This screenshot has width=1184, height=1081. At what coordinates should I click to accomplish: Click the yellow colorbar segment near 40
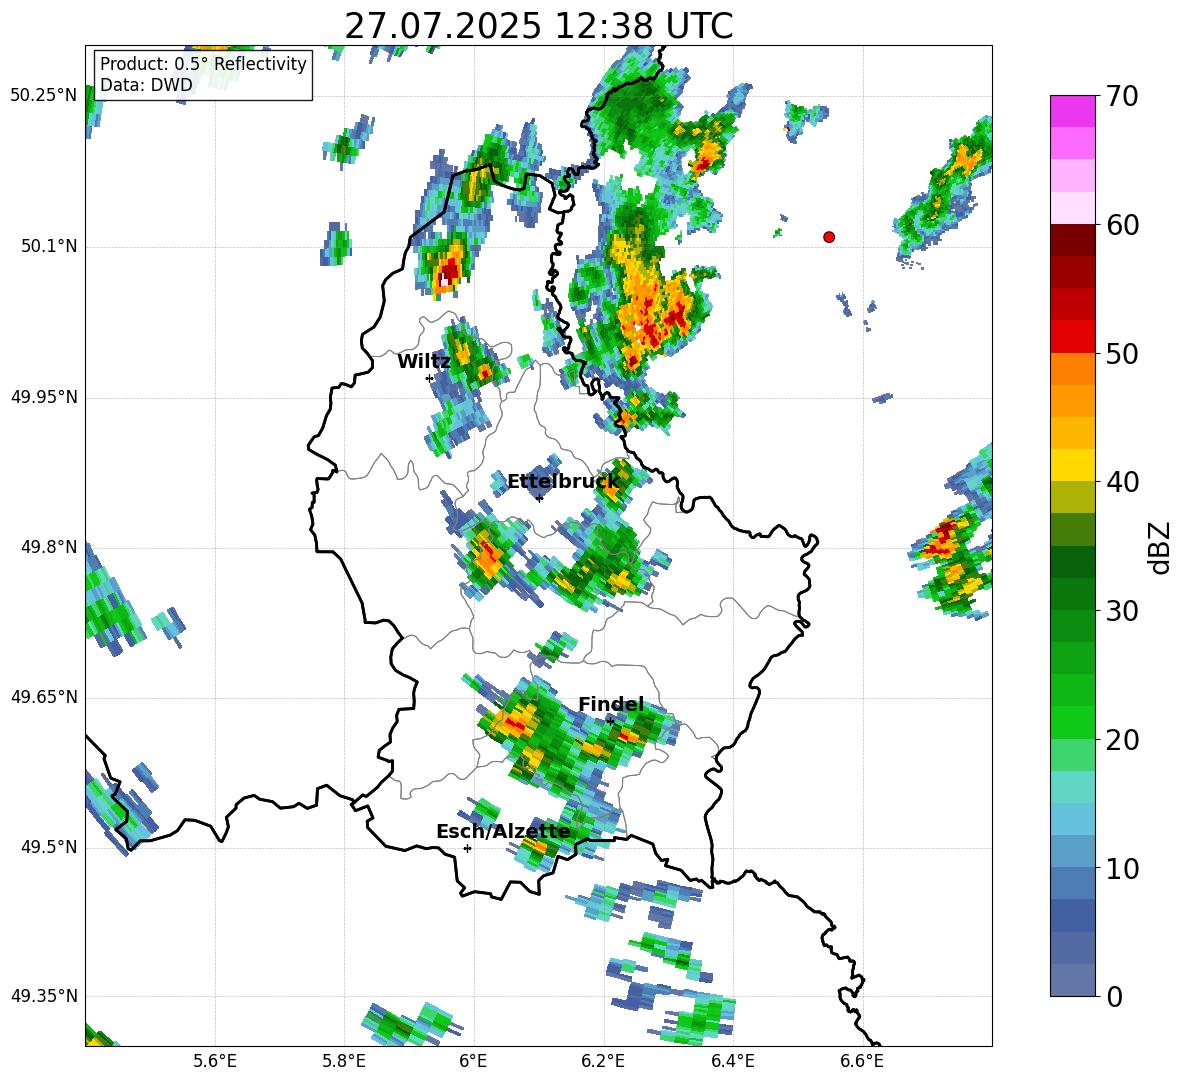[x=1073, y=465]
